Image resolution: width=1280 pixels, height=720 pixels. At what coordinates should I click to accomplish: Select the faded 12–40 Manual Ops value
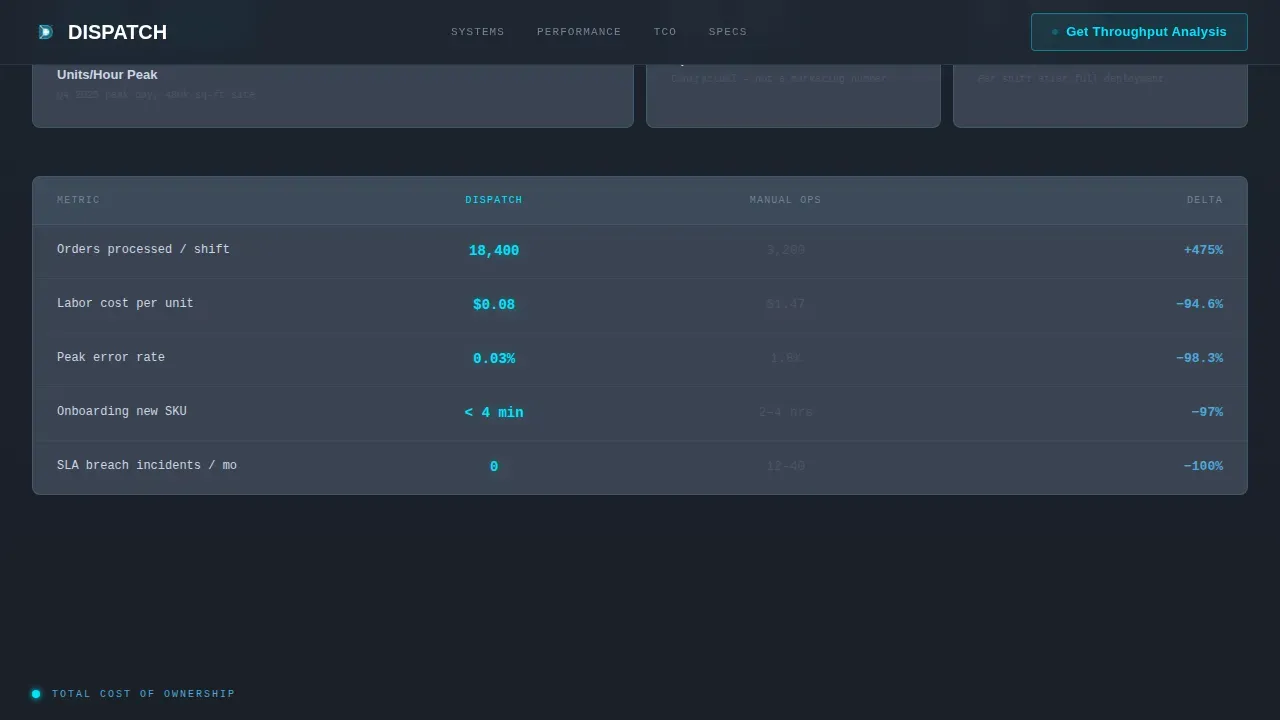click(x=786, y=466)
